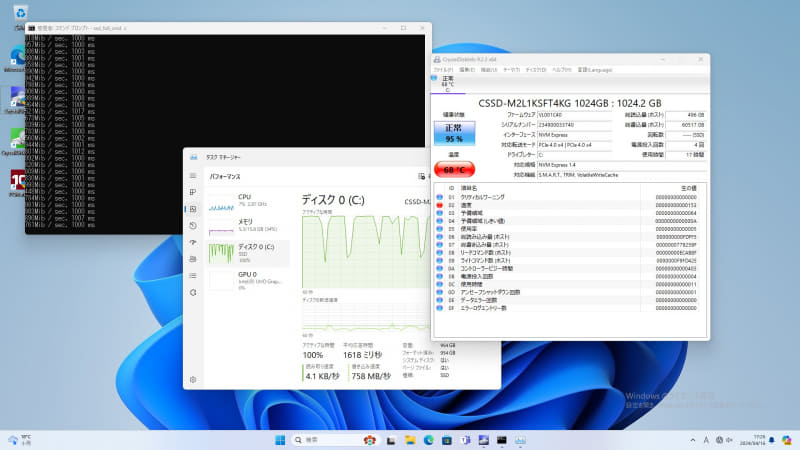Open App history icon in Task Manager
This screenshot has width=800, height=450.
pos(193,226)
